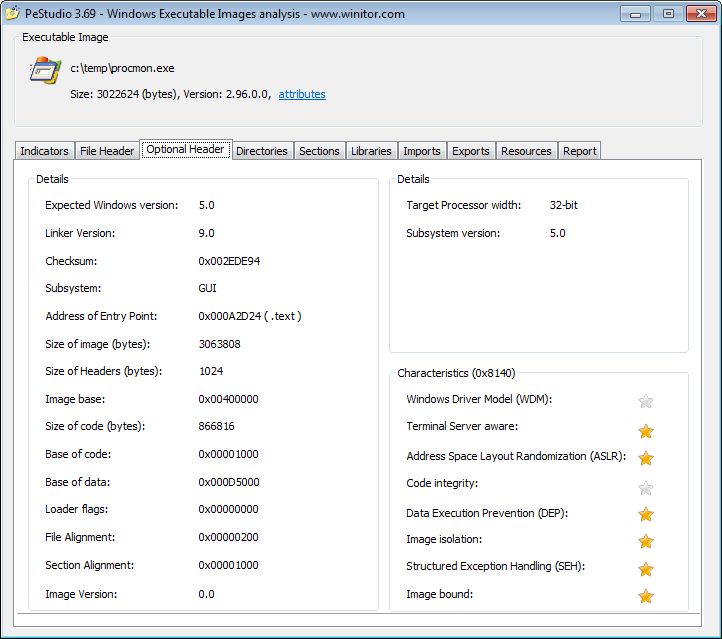722x639 pixels.
Task: Click the Structured Exception Handling (SEH) star
Action: [646, 569]
